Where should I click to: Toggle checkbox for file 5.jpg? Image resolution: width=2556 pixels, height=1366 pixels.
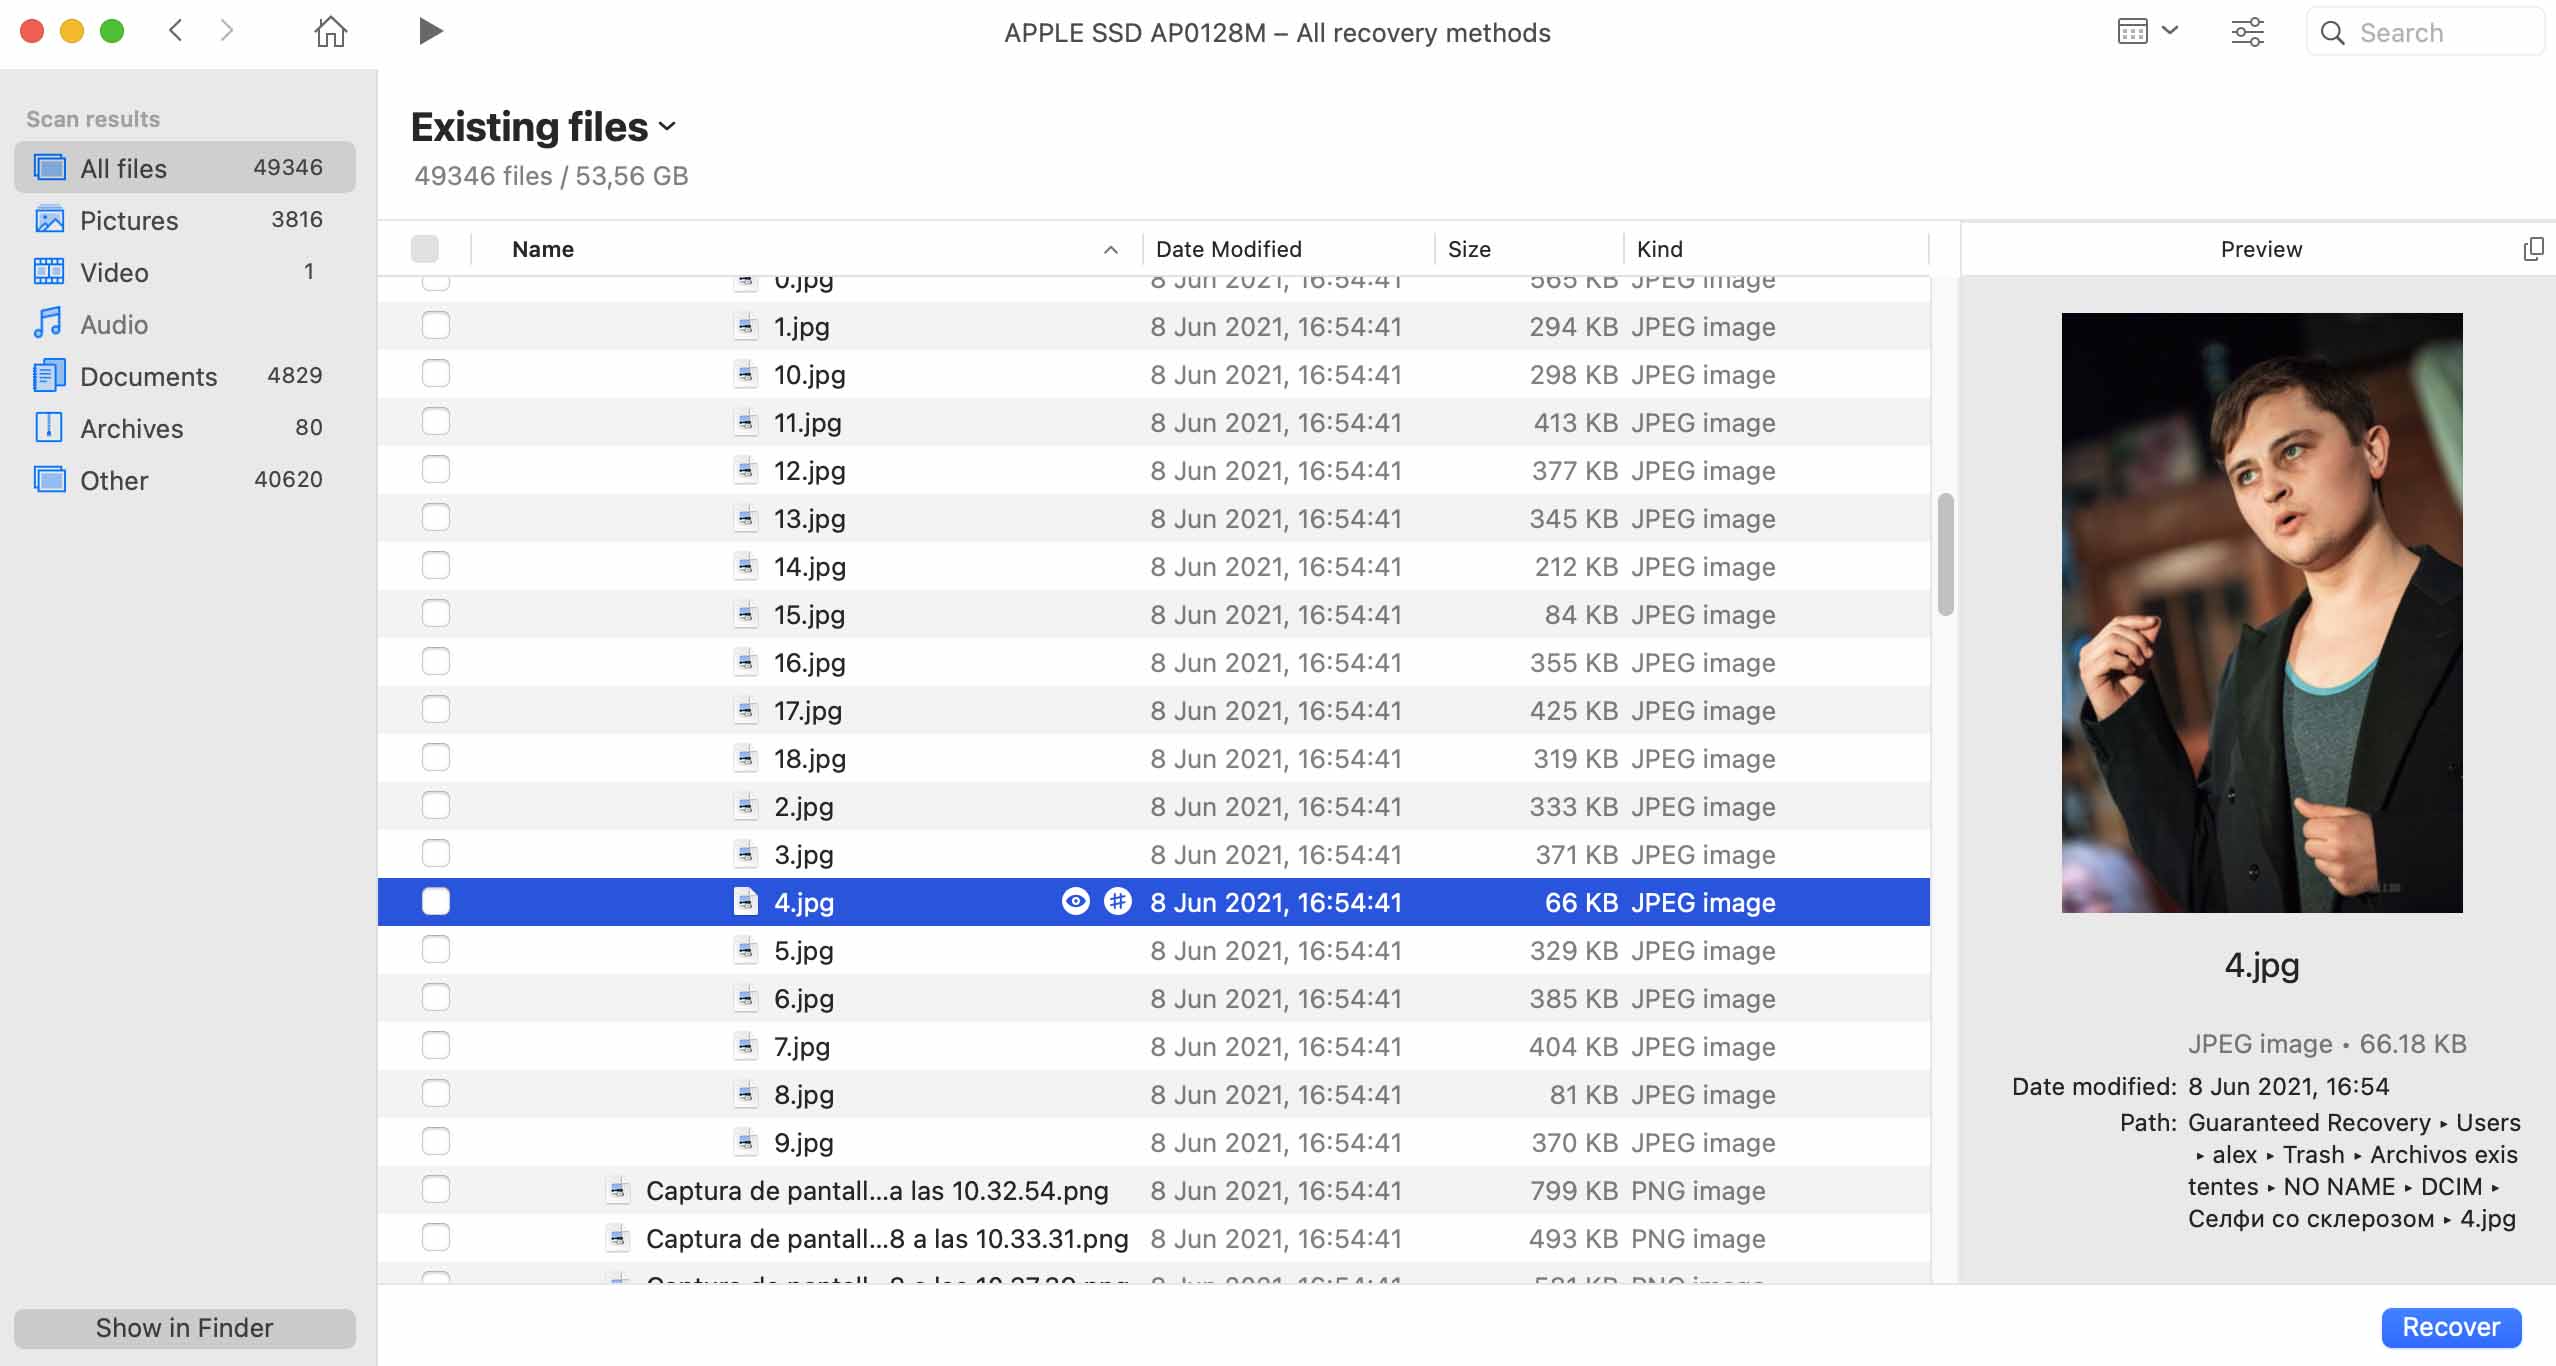[433, 950]
